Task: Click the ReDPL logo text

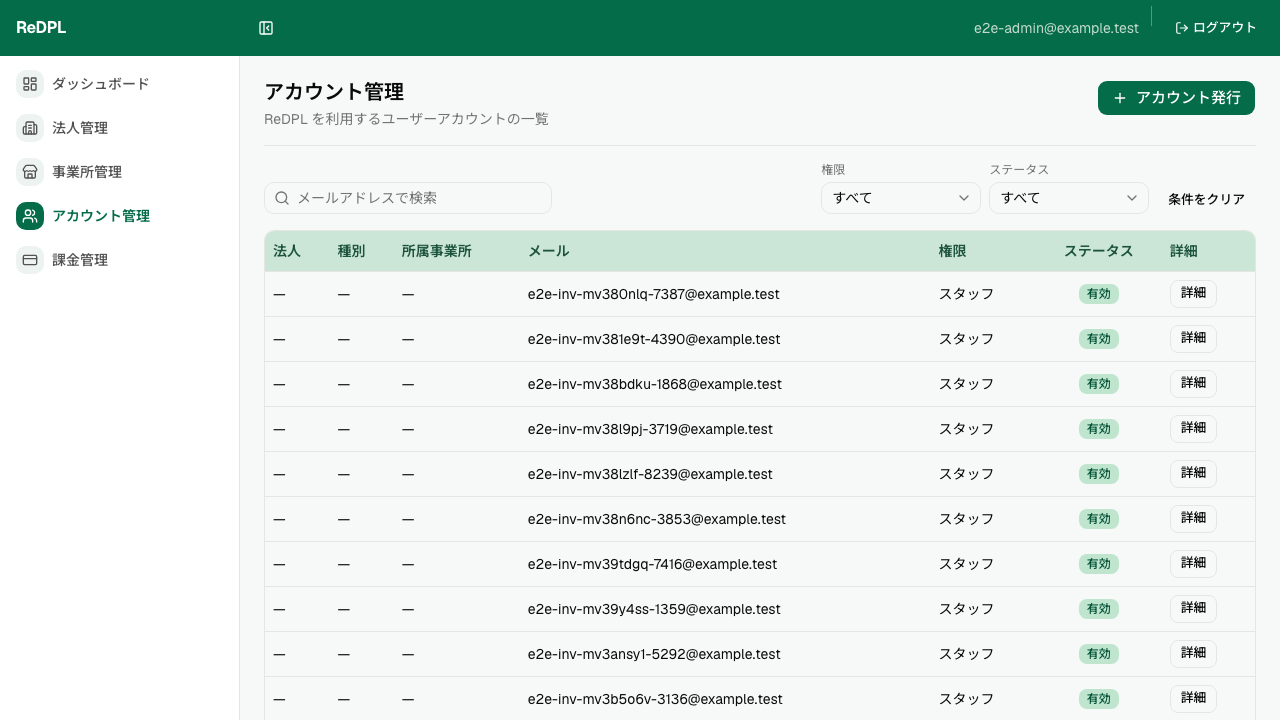Action: point(41,28)
